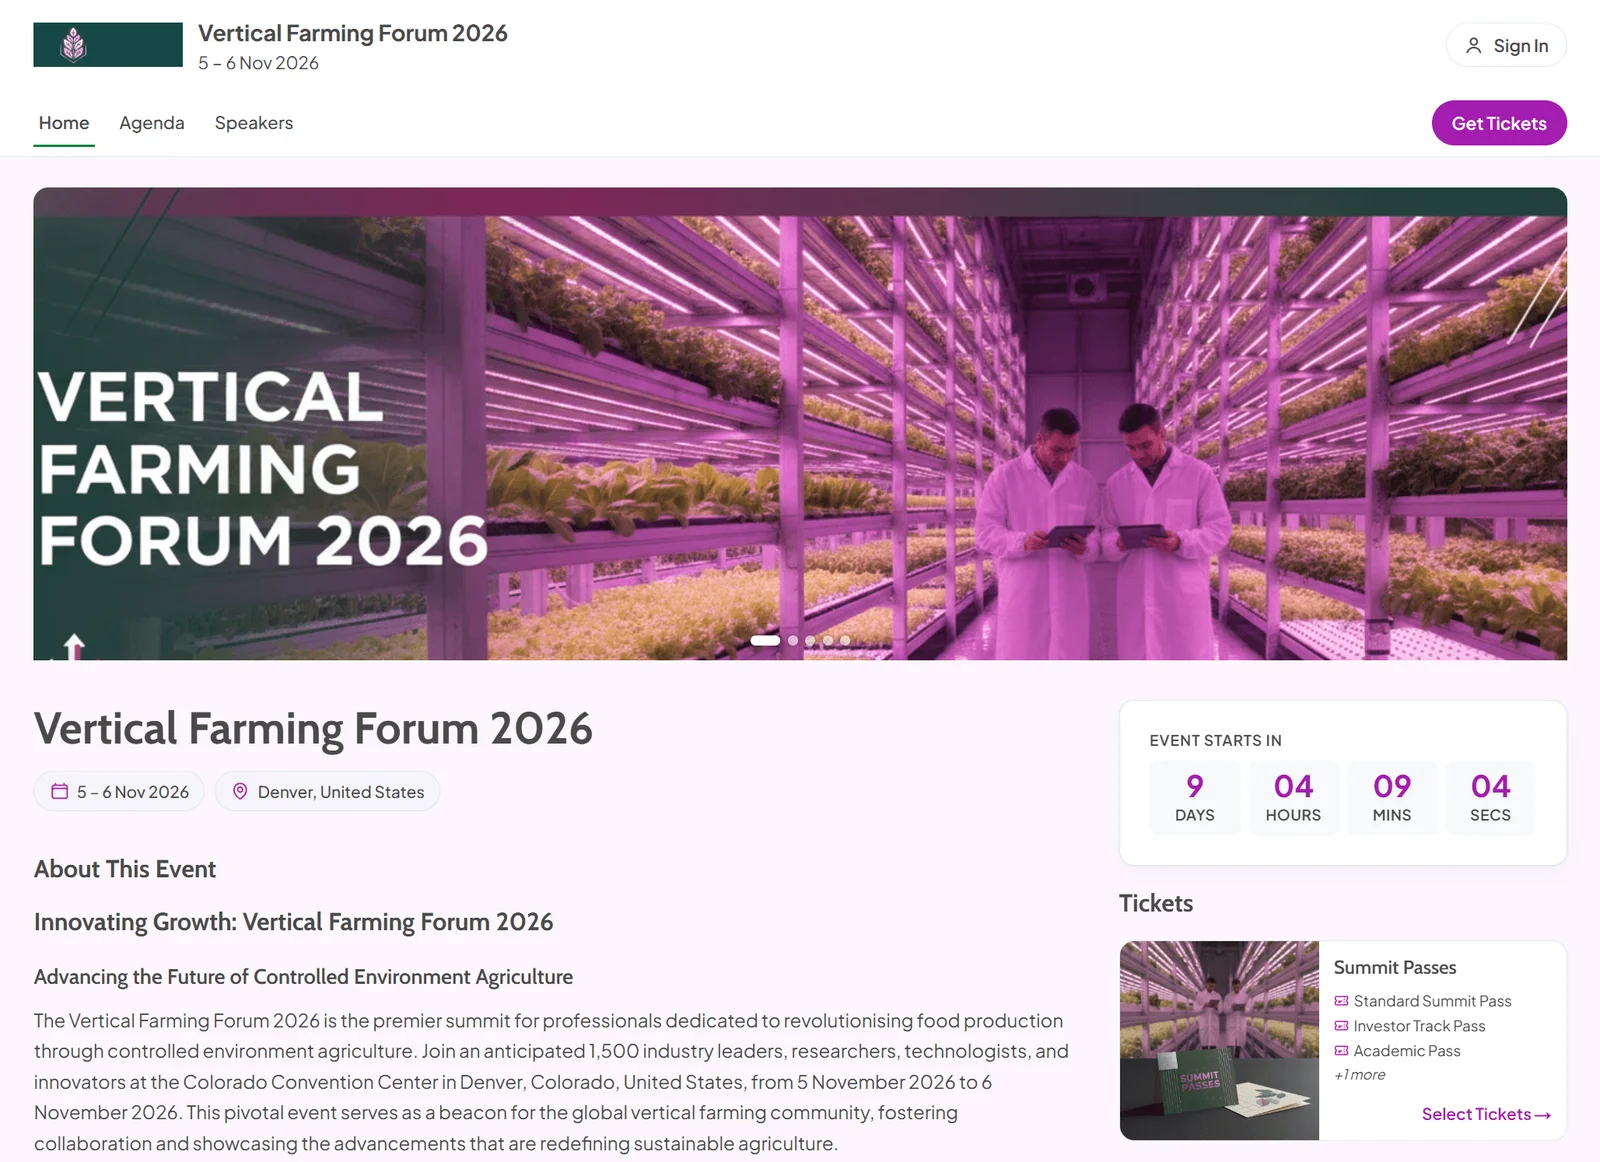Image resolution: width=1600 pixels, height=1162 pixels.
Task: Click the Get Tickets button
Action: pos(1499,123)
